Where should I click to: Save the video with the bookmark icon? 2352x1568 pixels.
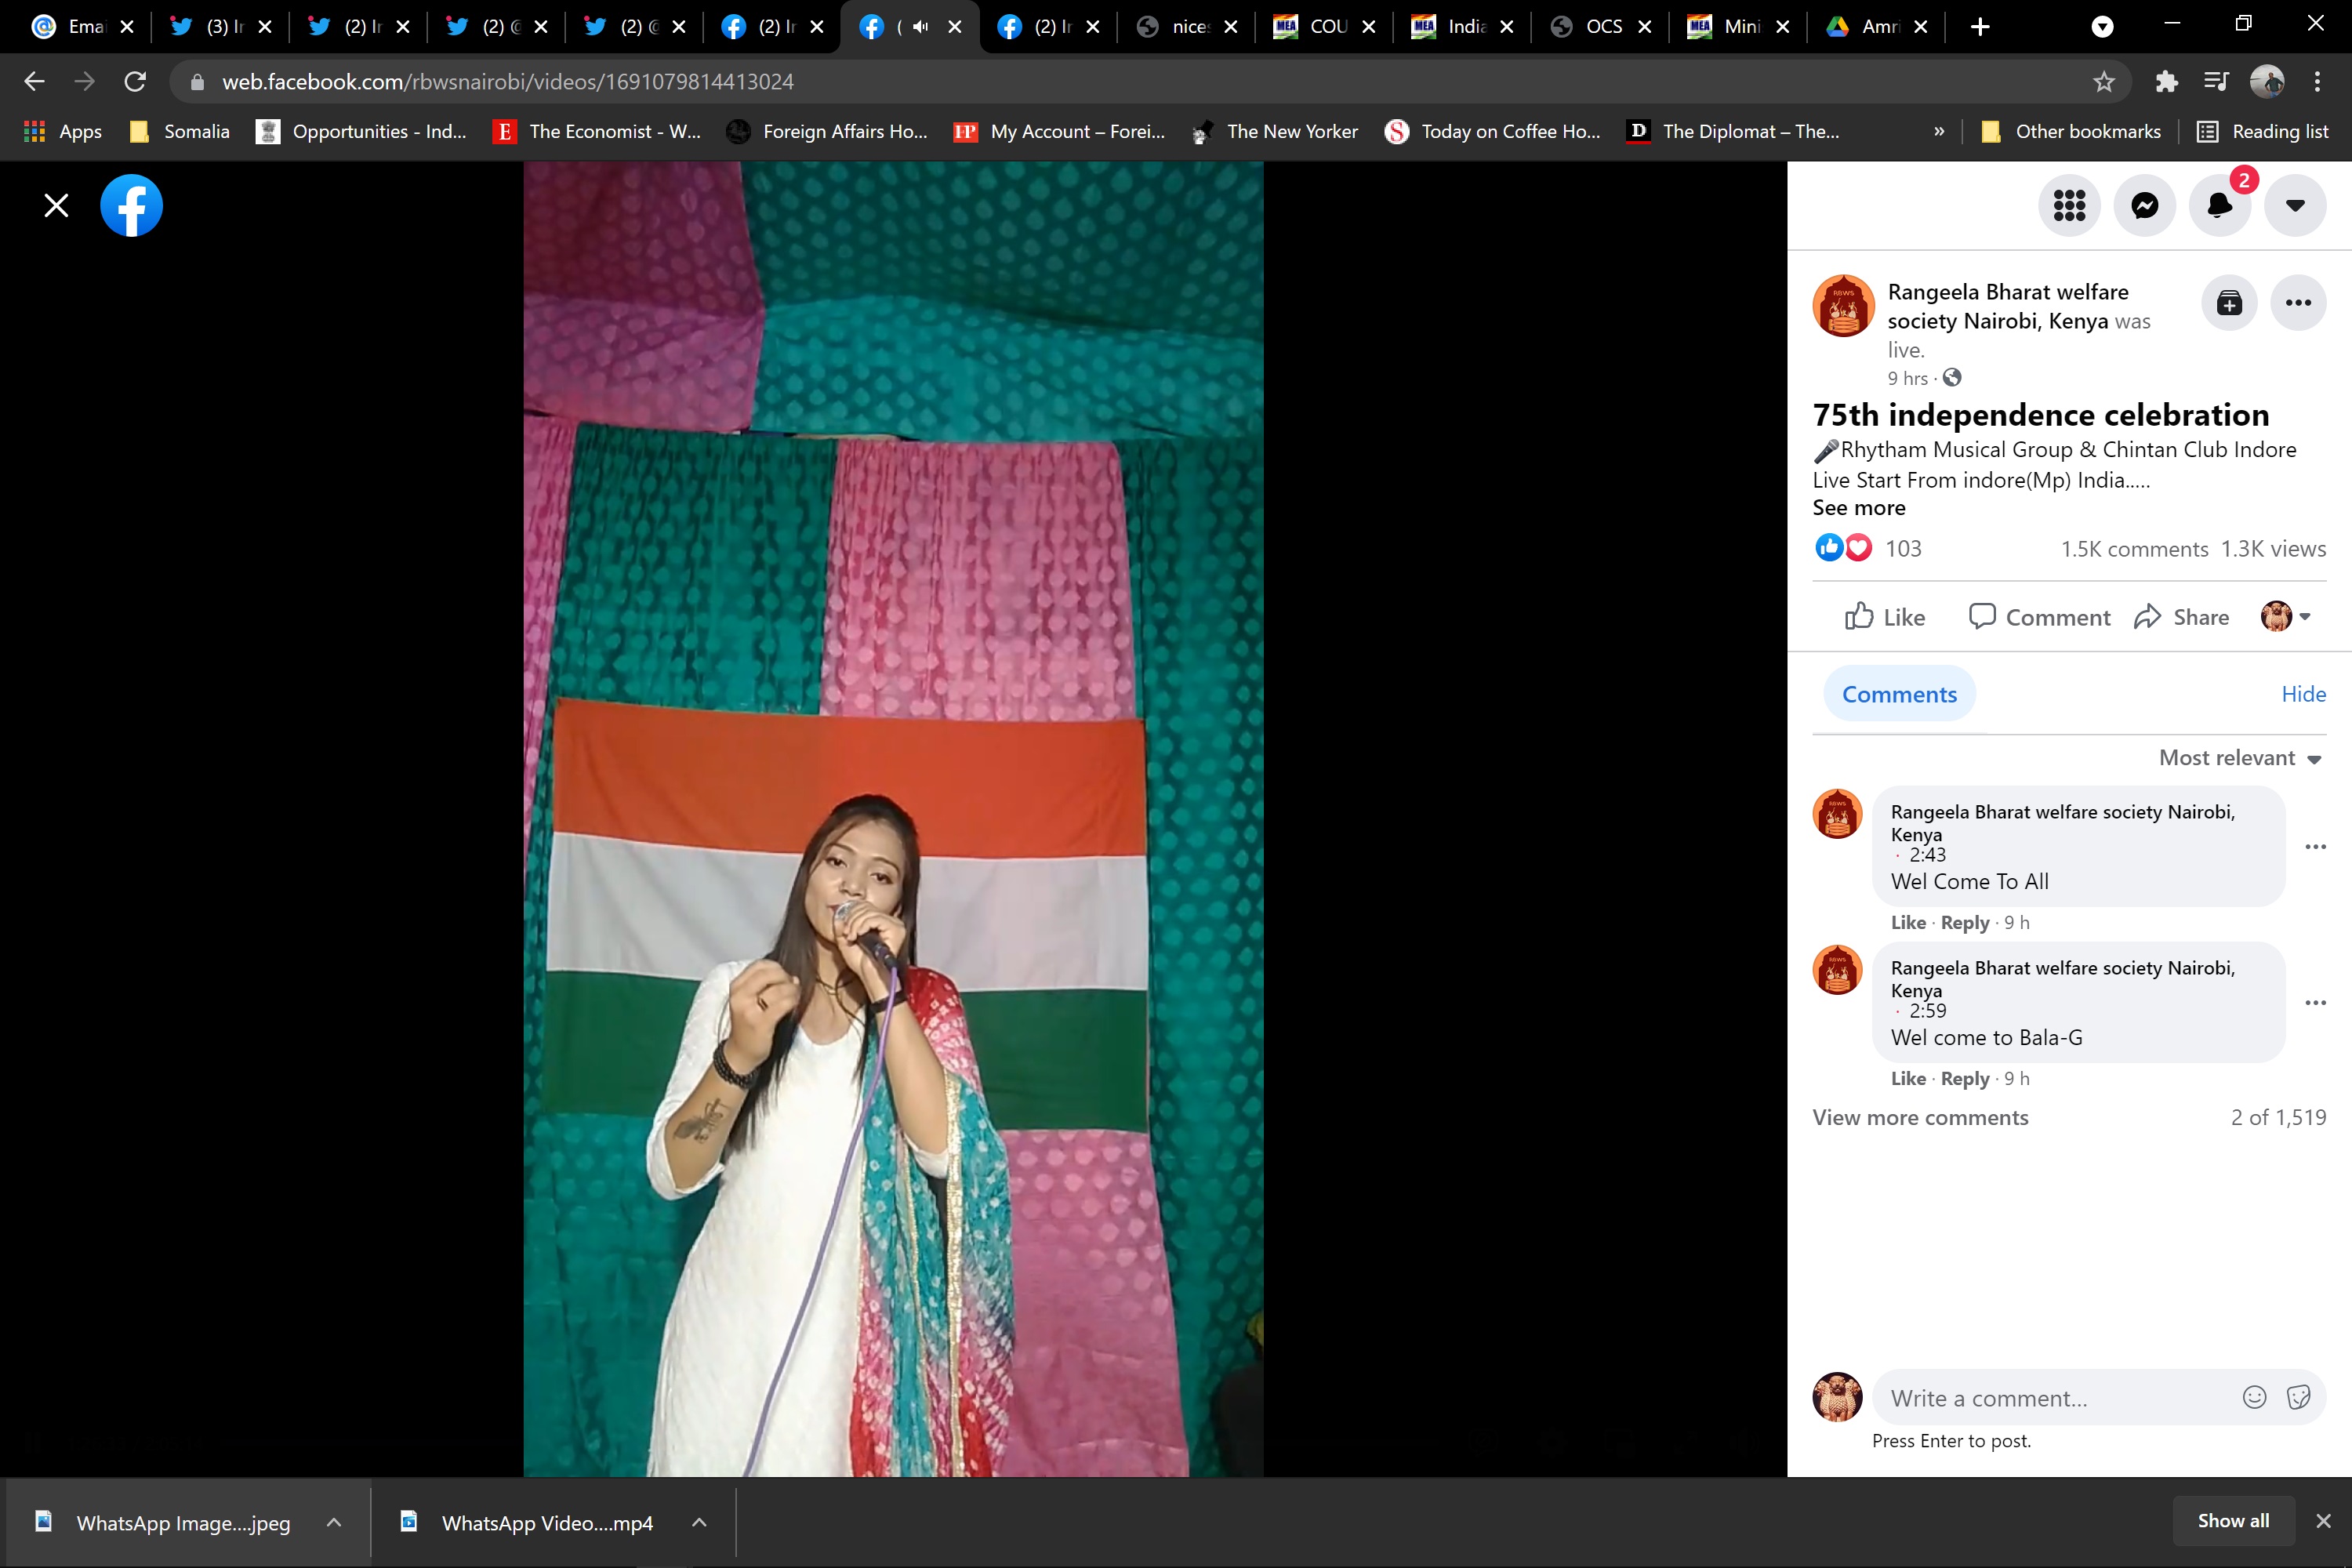click(x=2229, y=303)
